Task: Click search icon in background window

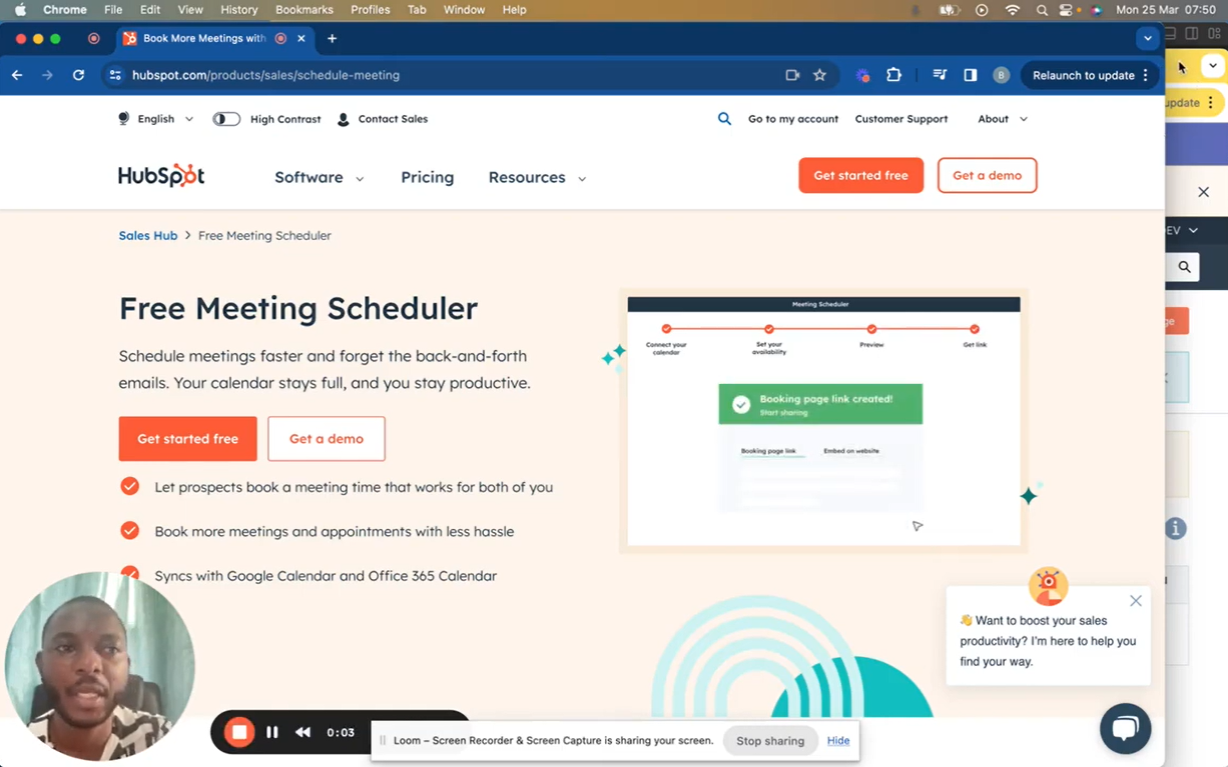Action: click(x=1184, y=267)
